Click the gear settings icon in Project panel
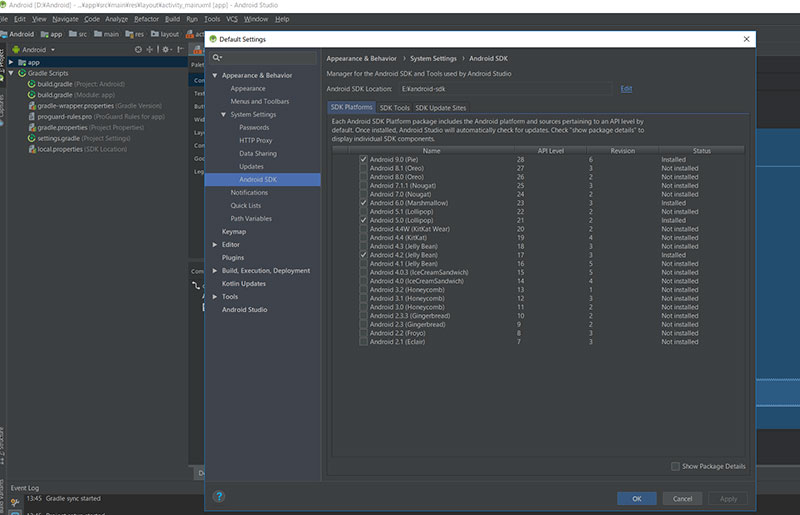This screenshot has width=800, height=515. point(166,50)
